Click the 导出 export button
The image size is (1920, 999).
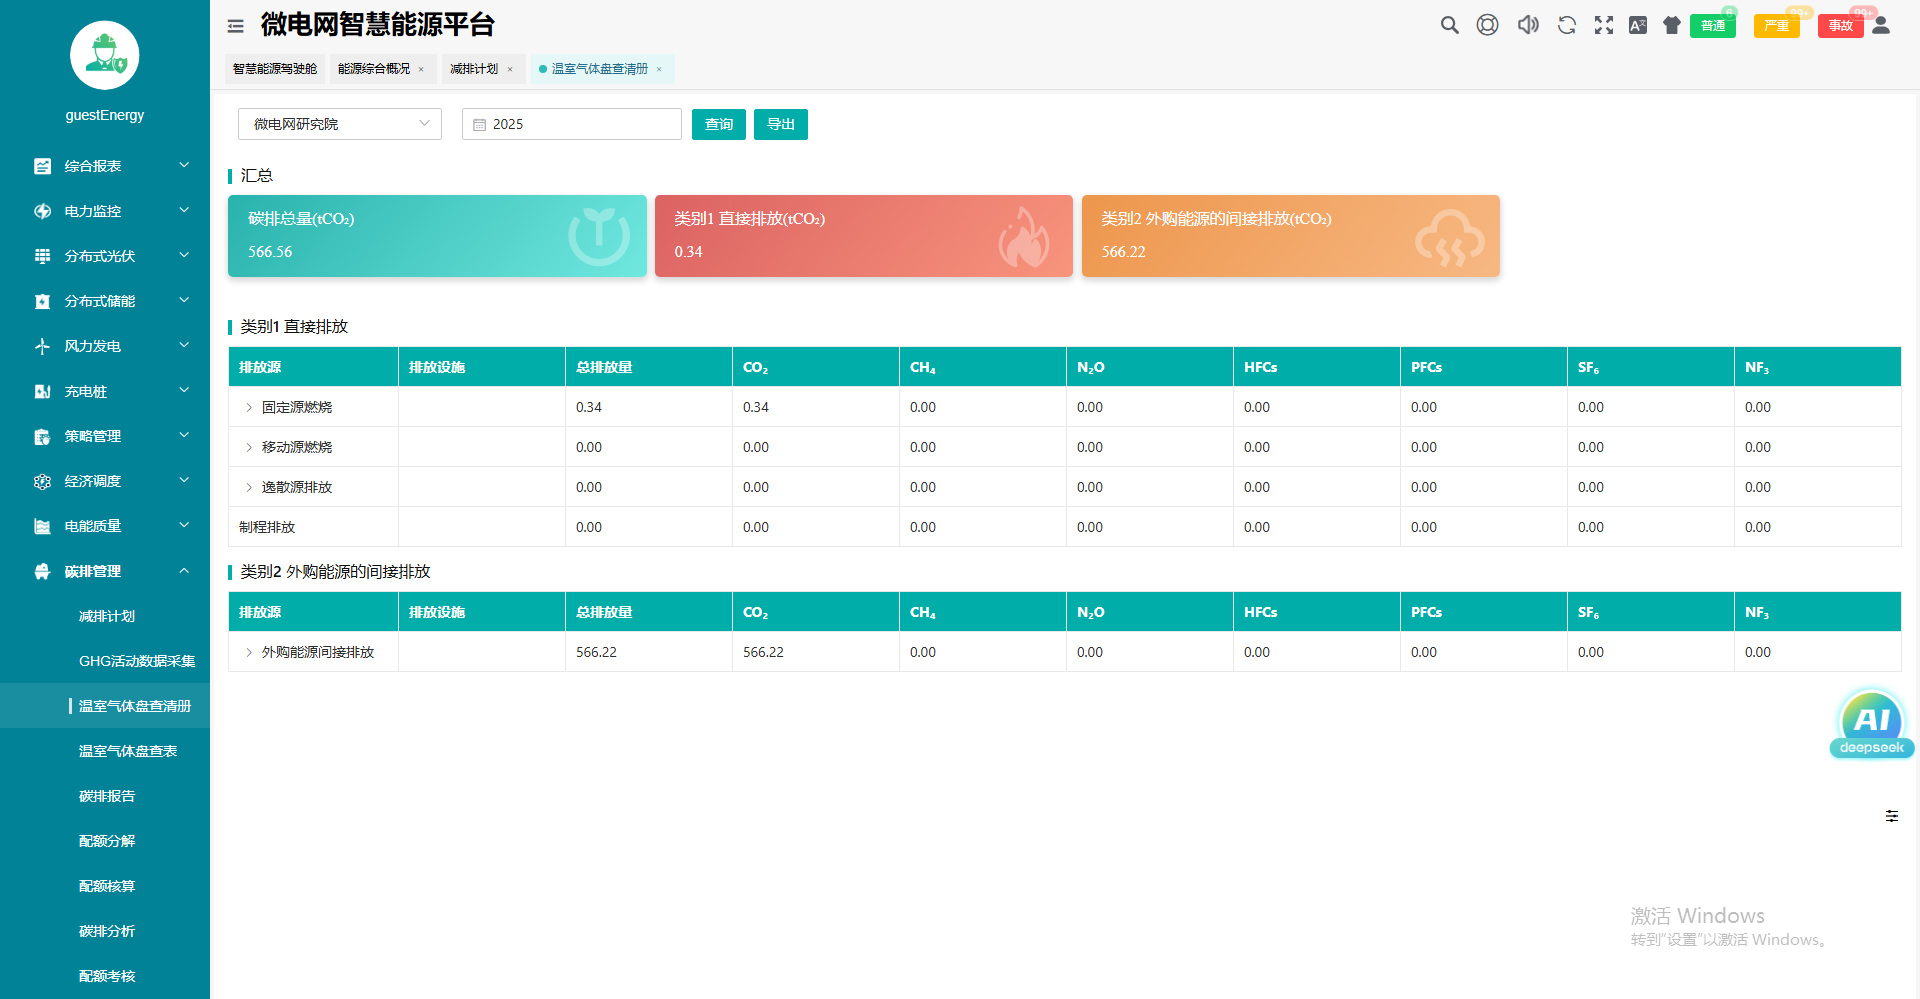(x=780, y=124)
